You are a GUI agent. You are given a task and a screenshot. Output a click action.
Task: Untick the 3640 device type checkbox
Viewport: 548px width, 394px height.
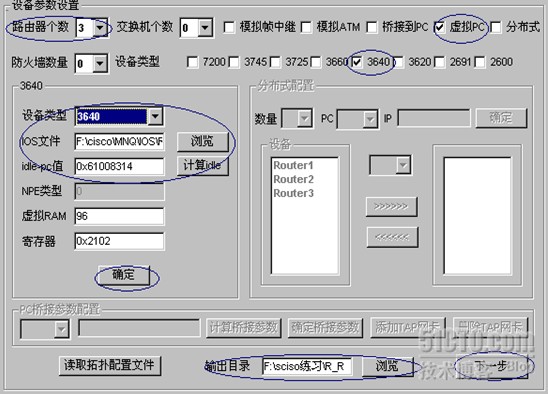356,62
